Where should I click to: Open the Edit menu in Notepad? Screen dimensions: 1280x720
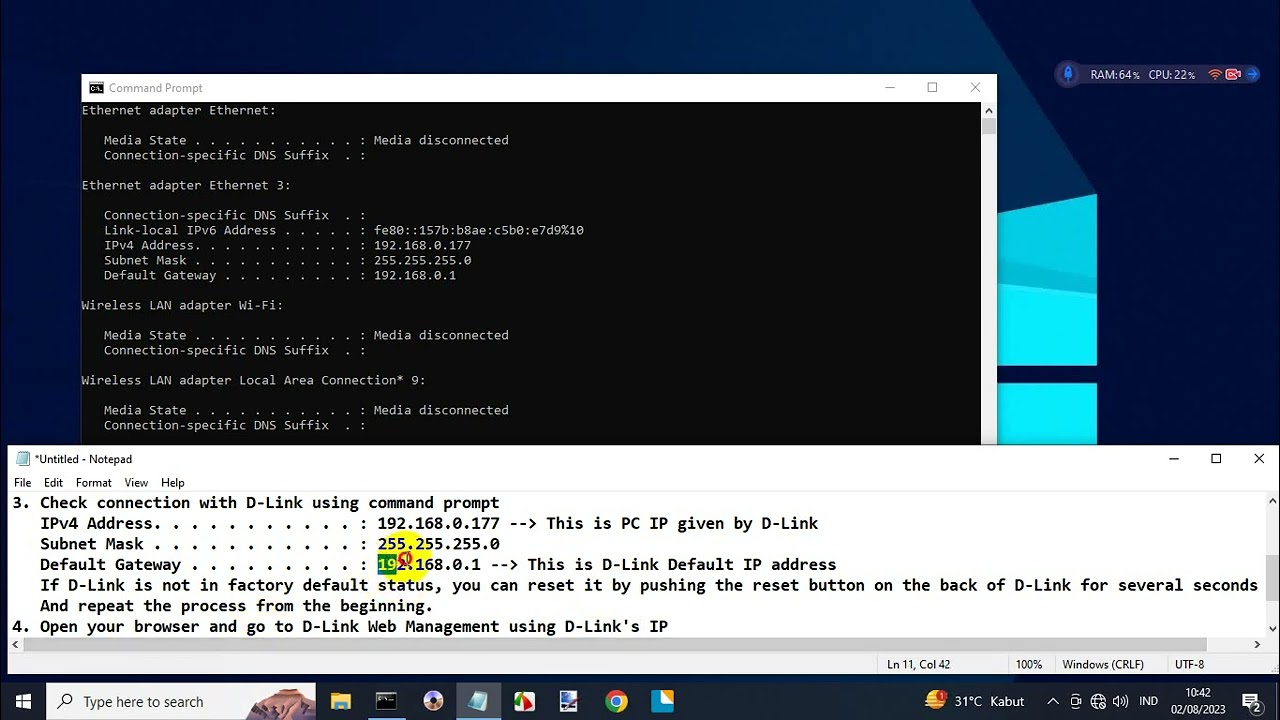(x=53, y=483)
